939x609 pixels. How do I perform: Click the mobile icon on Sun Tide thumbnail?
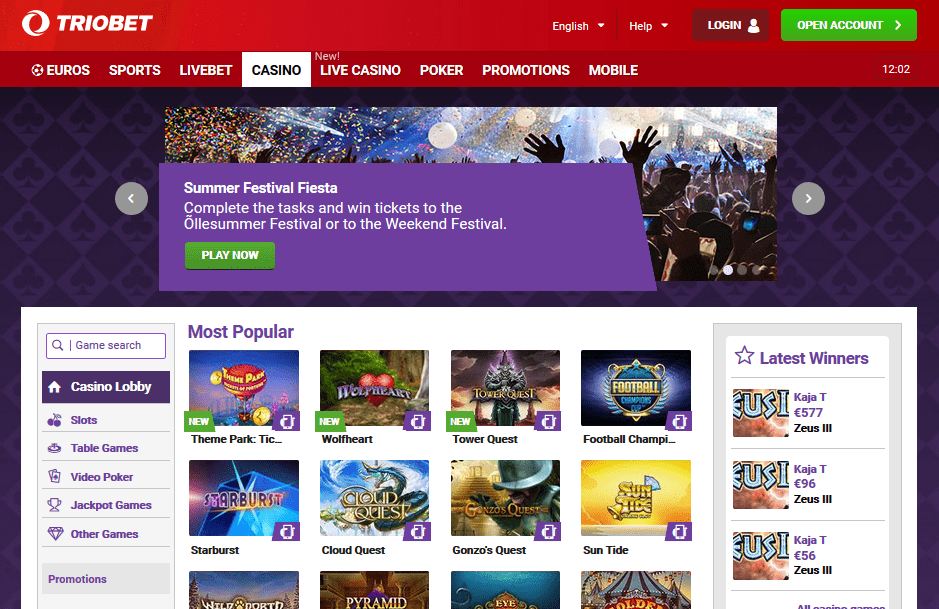(679, 531)
